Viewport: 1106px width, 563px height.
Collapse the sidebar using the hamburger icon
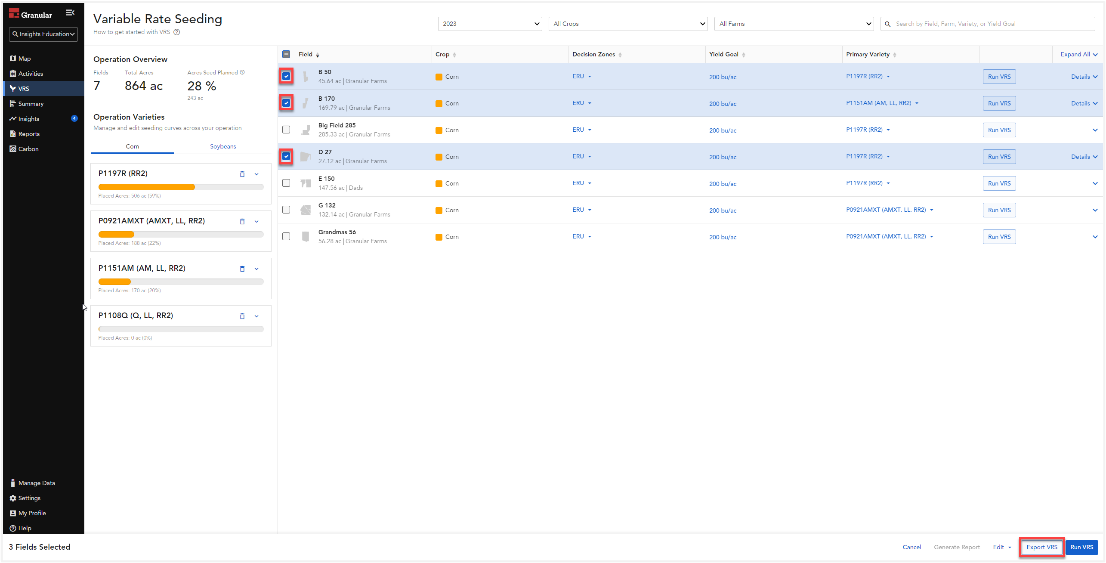click(69, 12)
